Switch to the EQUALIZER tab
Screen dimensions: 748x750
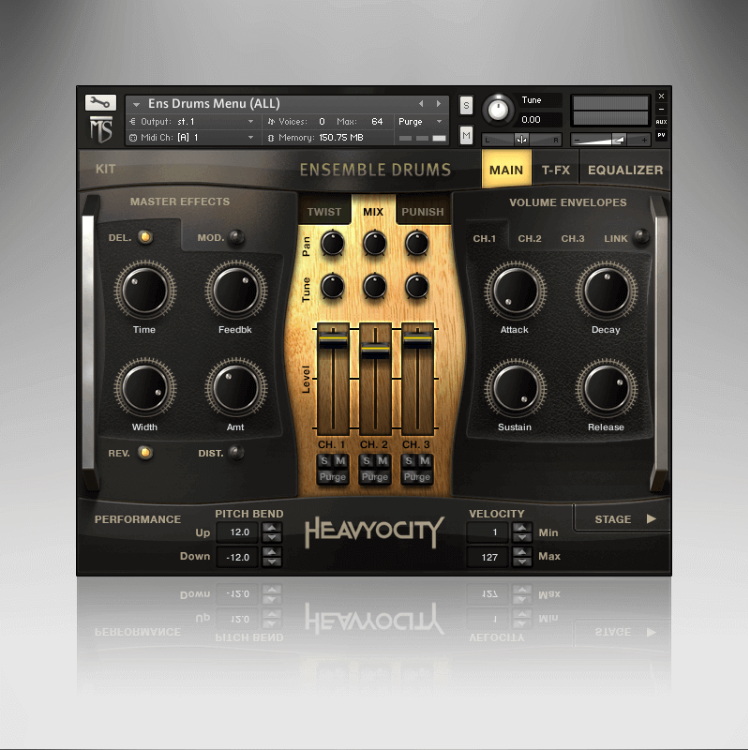pos(625,170)
